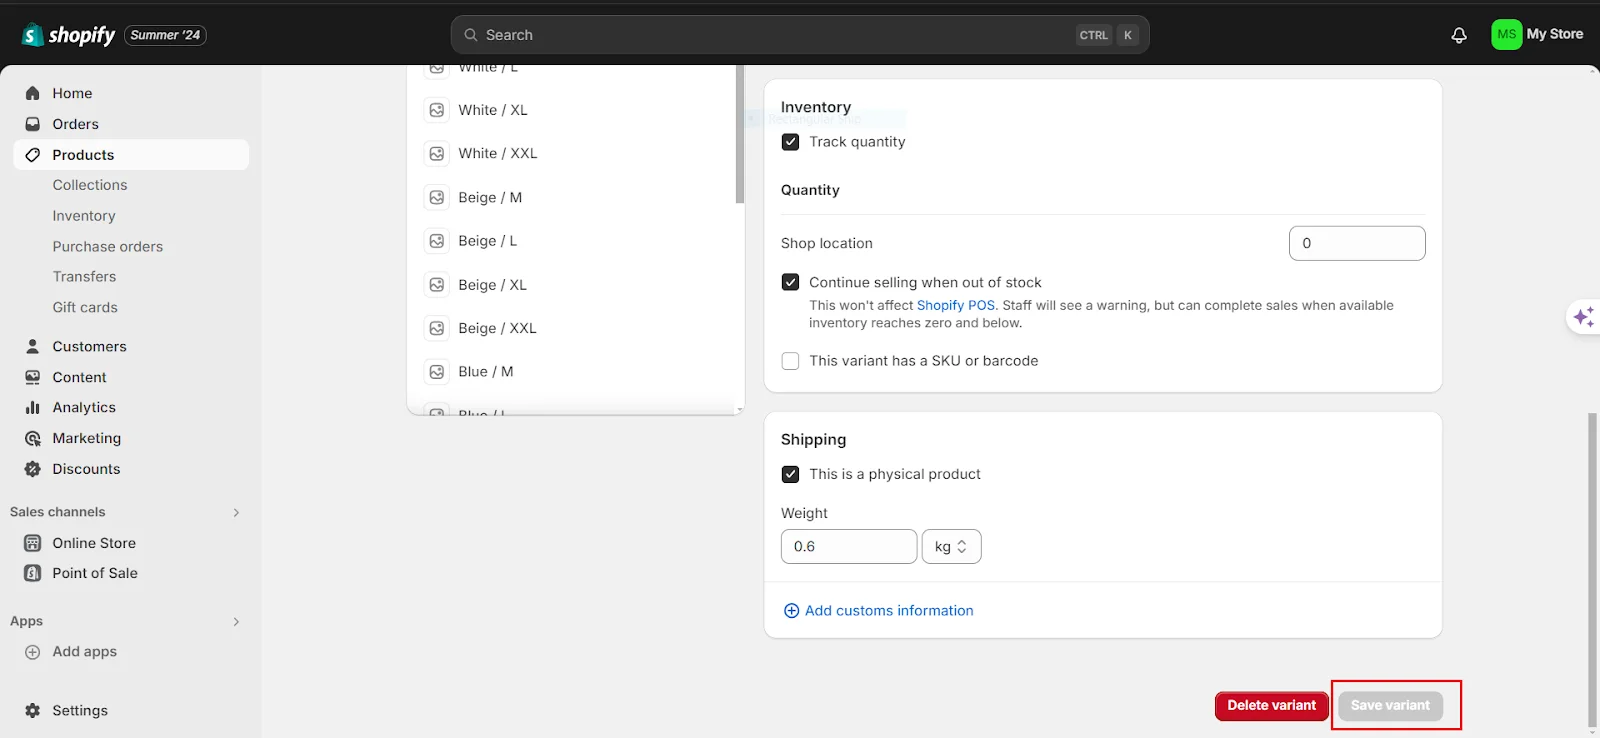
Task: Click the My Store account name
Action: click(1555, 34)
